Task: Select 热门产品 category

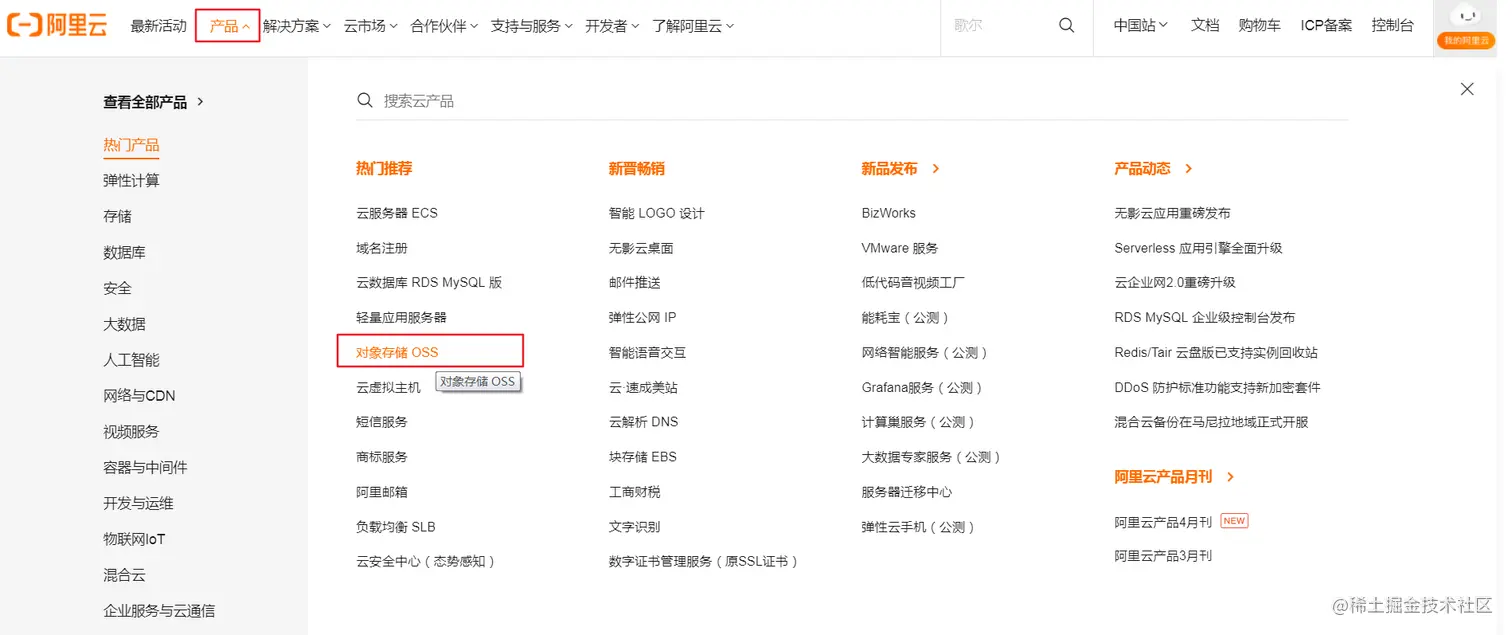Action: tap(131, 145)
